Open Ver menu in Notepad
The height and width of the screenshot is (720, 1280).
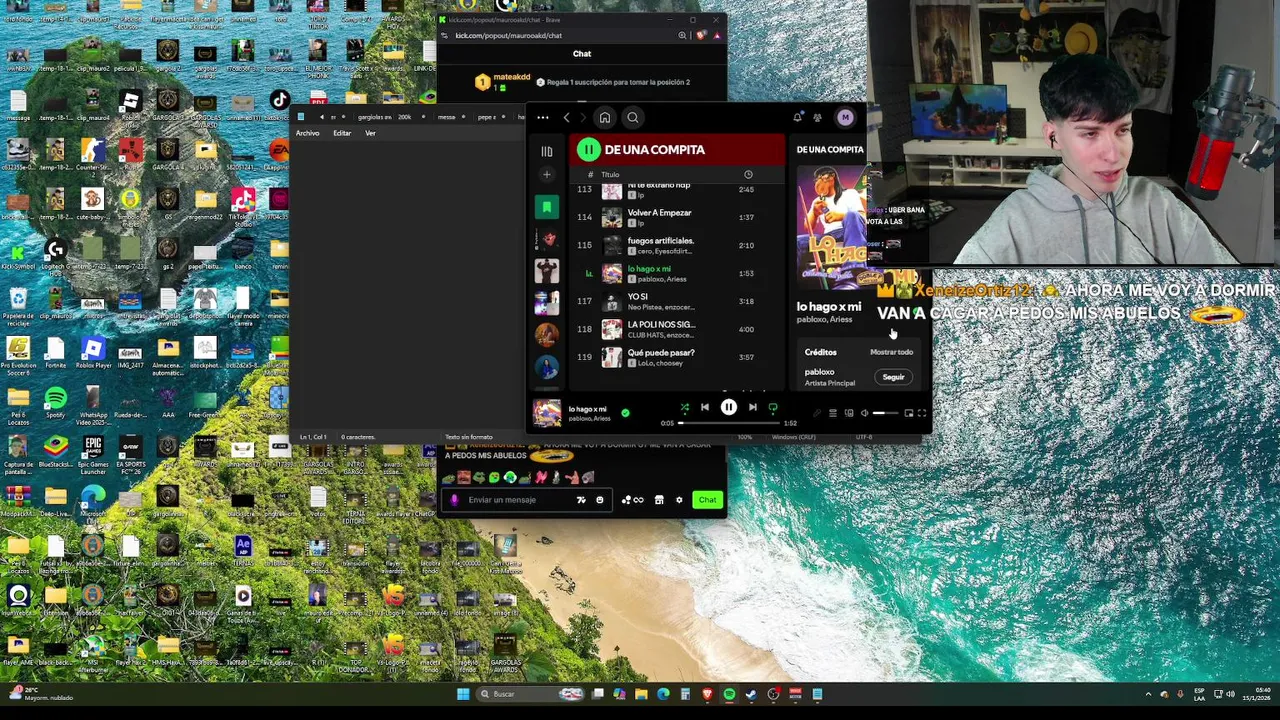(370, 133)
